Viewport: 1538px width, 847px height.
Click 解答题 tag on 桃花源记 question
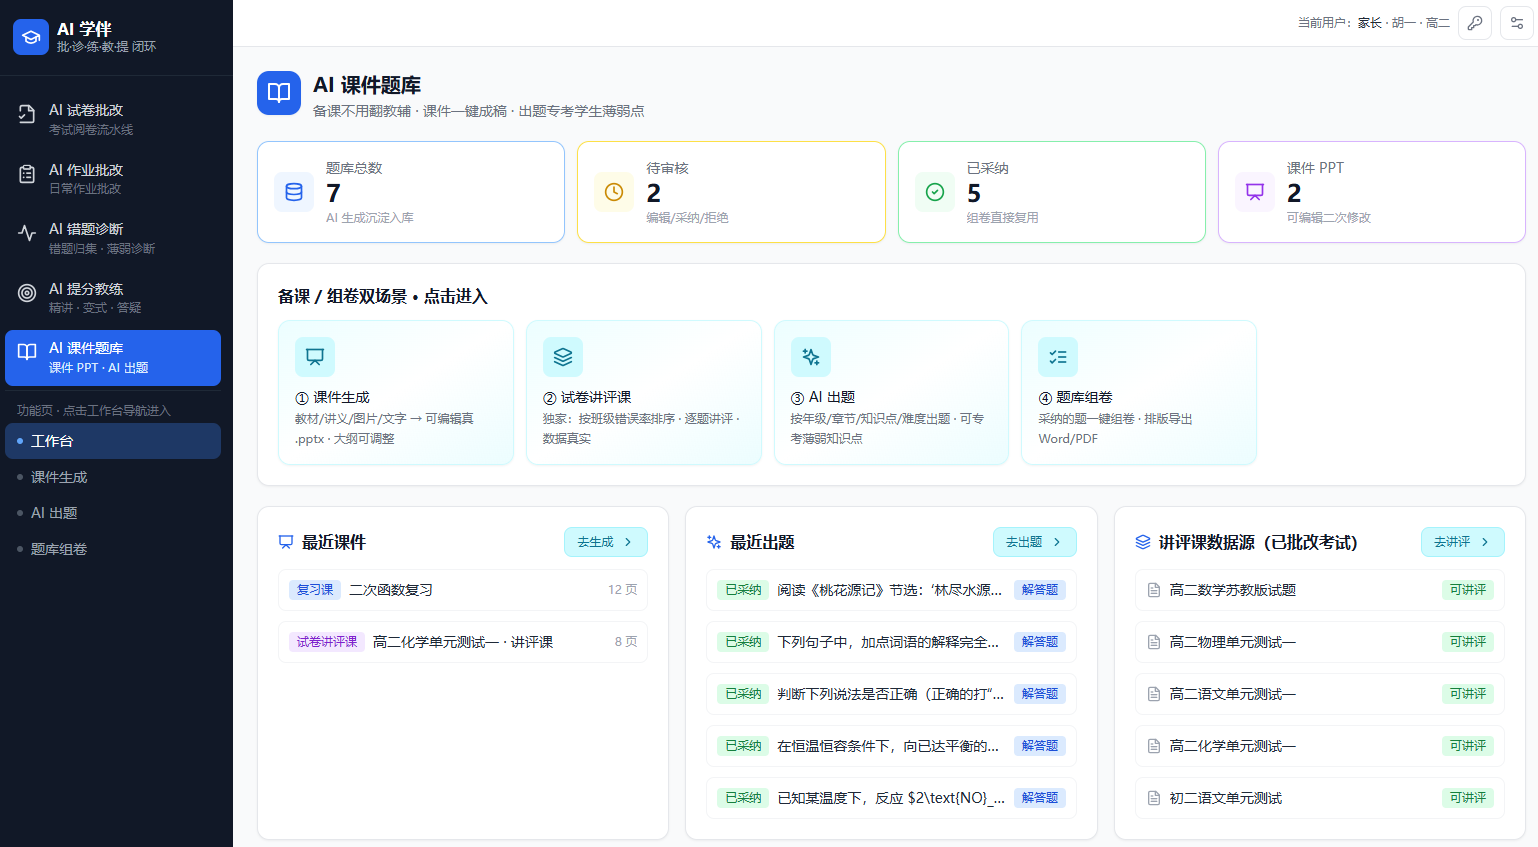1040,590
